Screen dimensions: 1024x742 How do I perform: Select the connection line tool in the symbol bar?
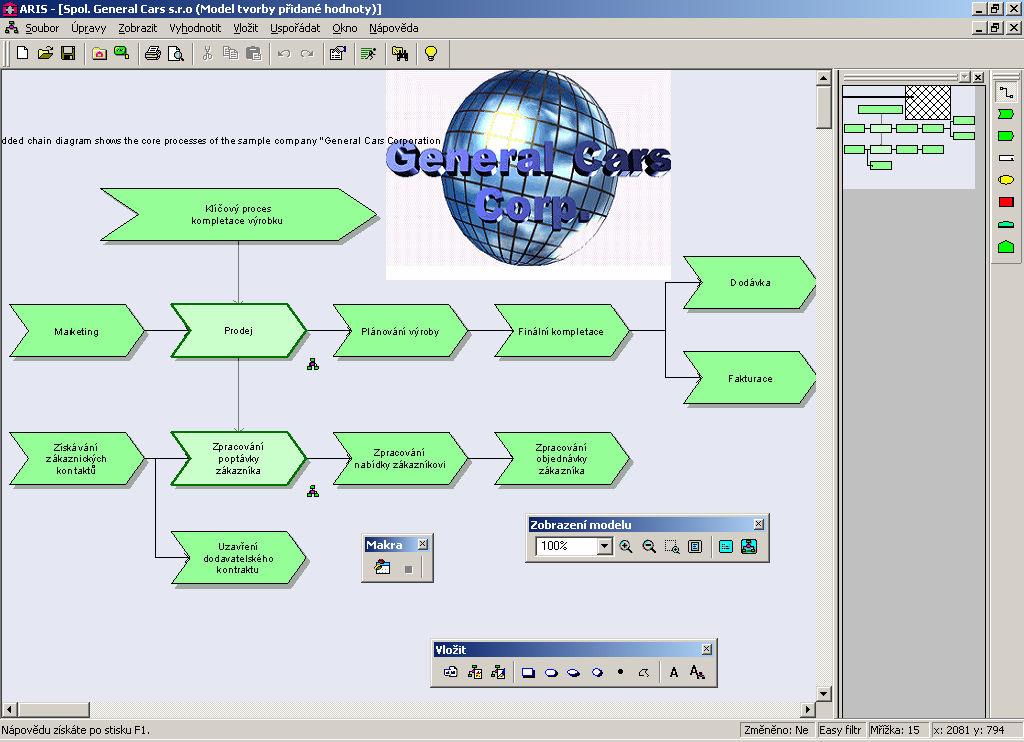[x=1006, y=92]
